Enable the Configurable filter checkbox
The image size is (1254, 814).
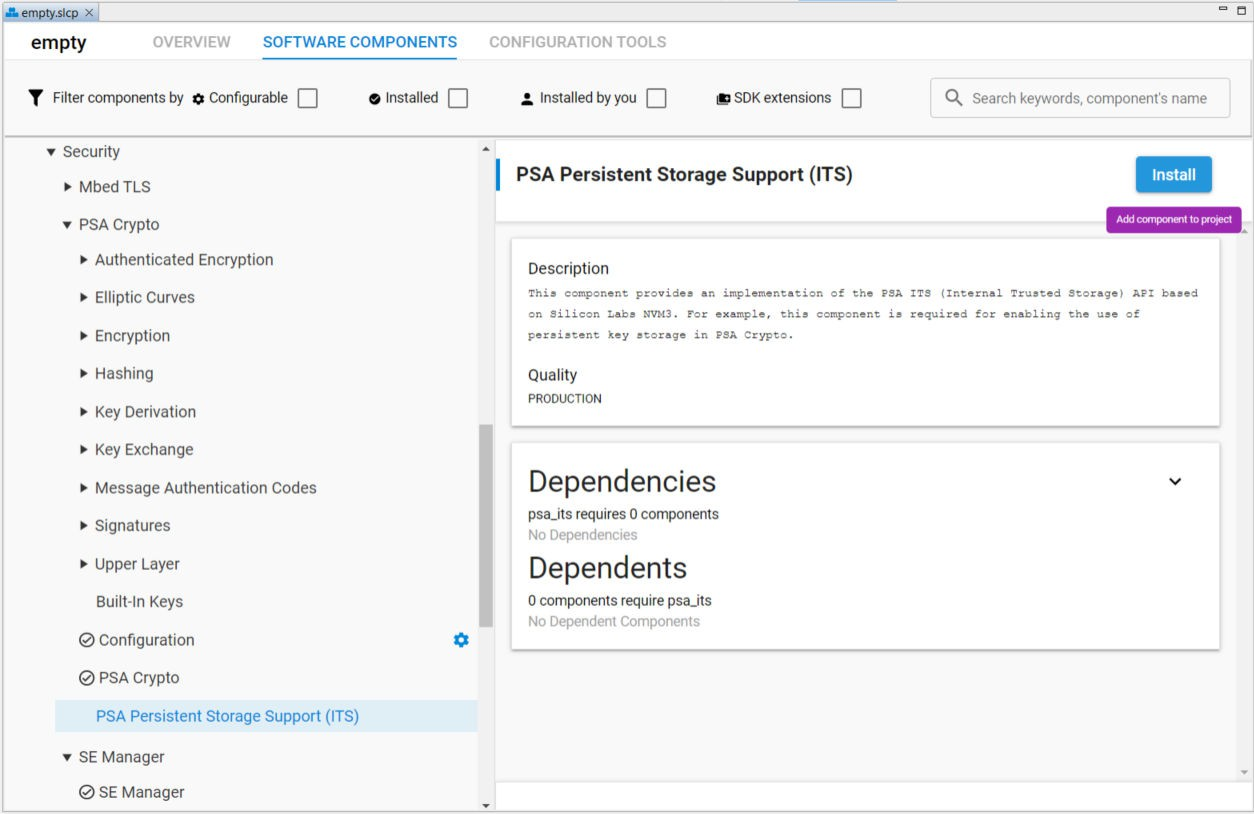point(307,97)
